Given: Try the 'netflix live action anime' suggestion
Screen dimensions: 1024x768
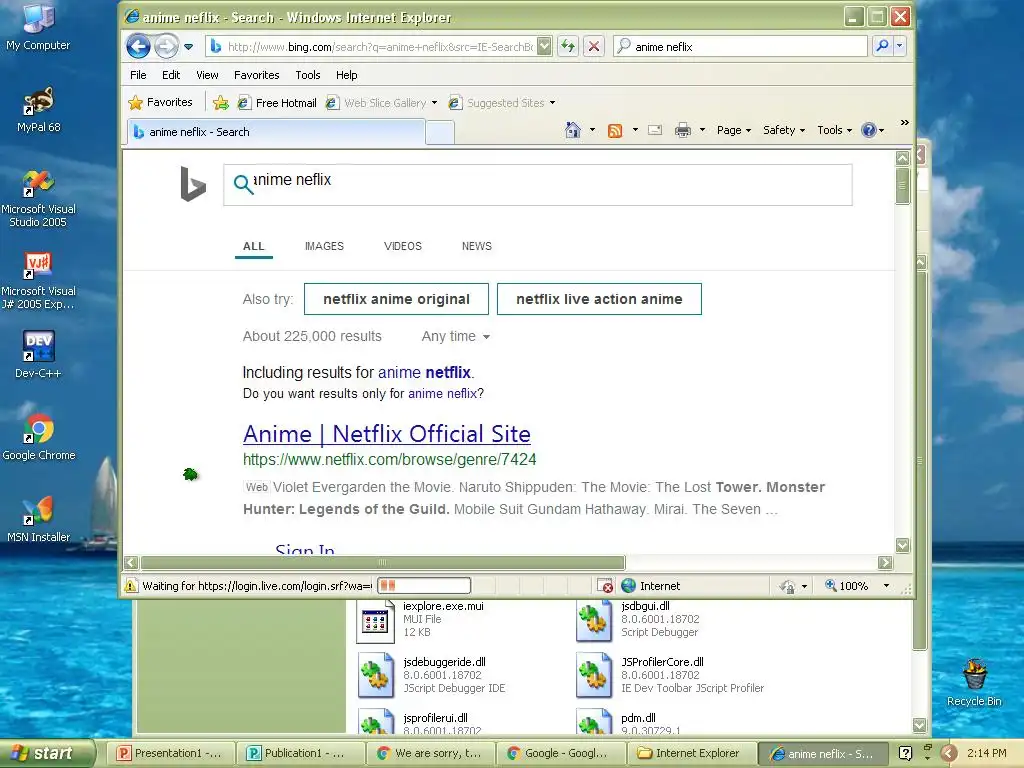Looking at the screenshot, I should point(599,299).
